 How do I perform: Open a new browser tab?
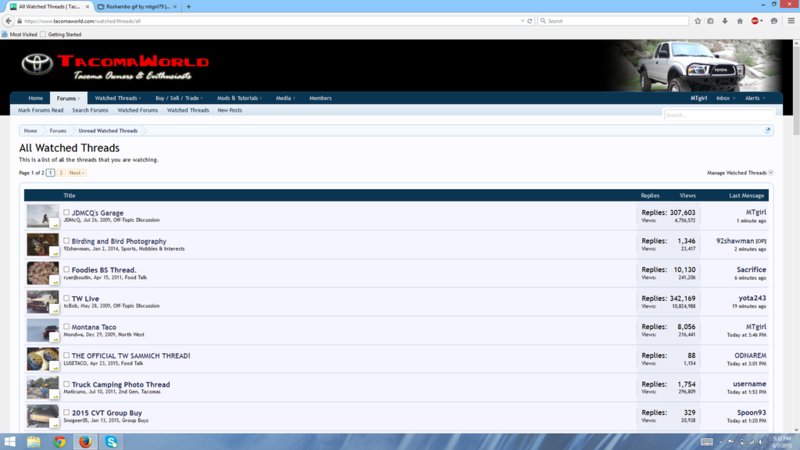pyautogui.click(x=188, y=7)
